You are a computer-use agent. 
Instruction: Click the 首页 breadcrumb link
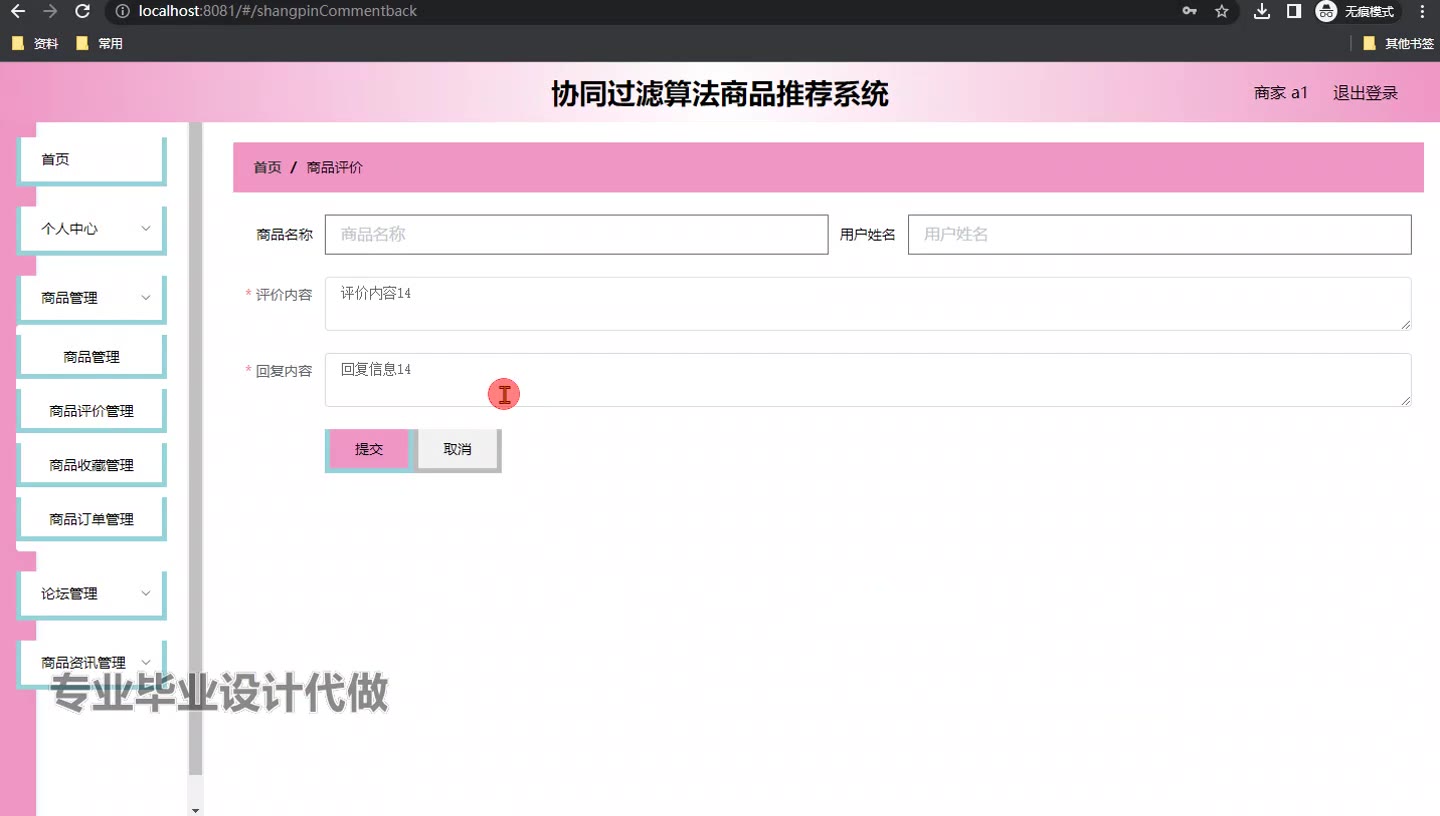tap(267, 167)
